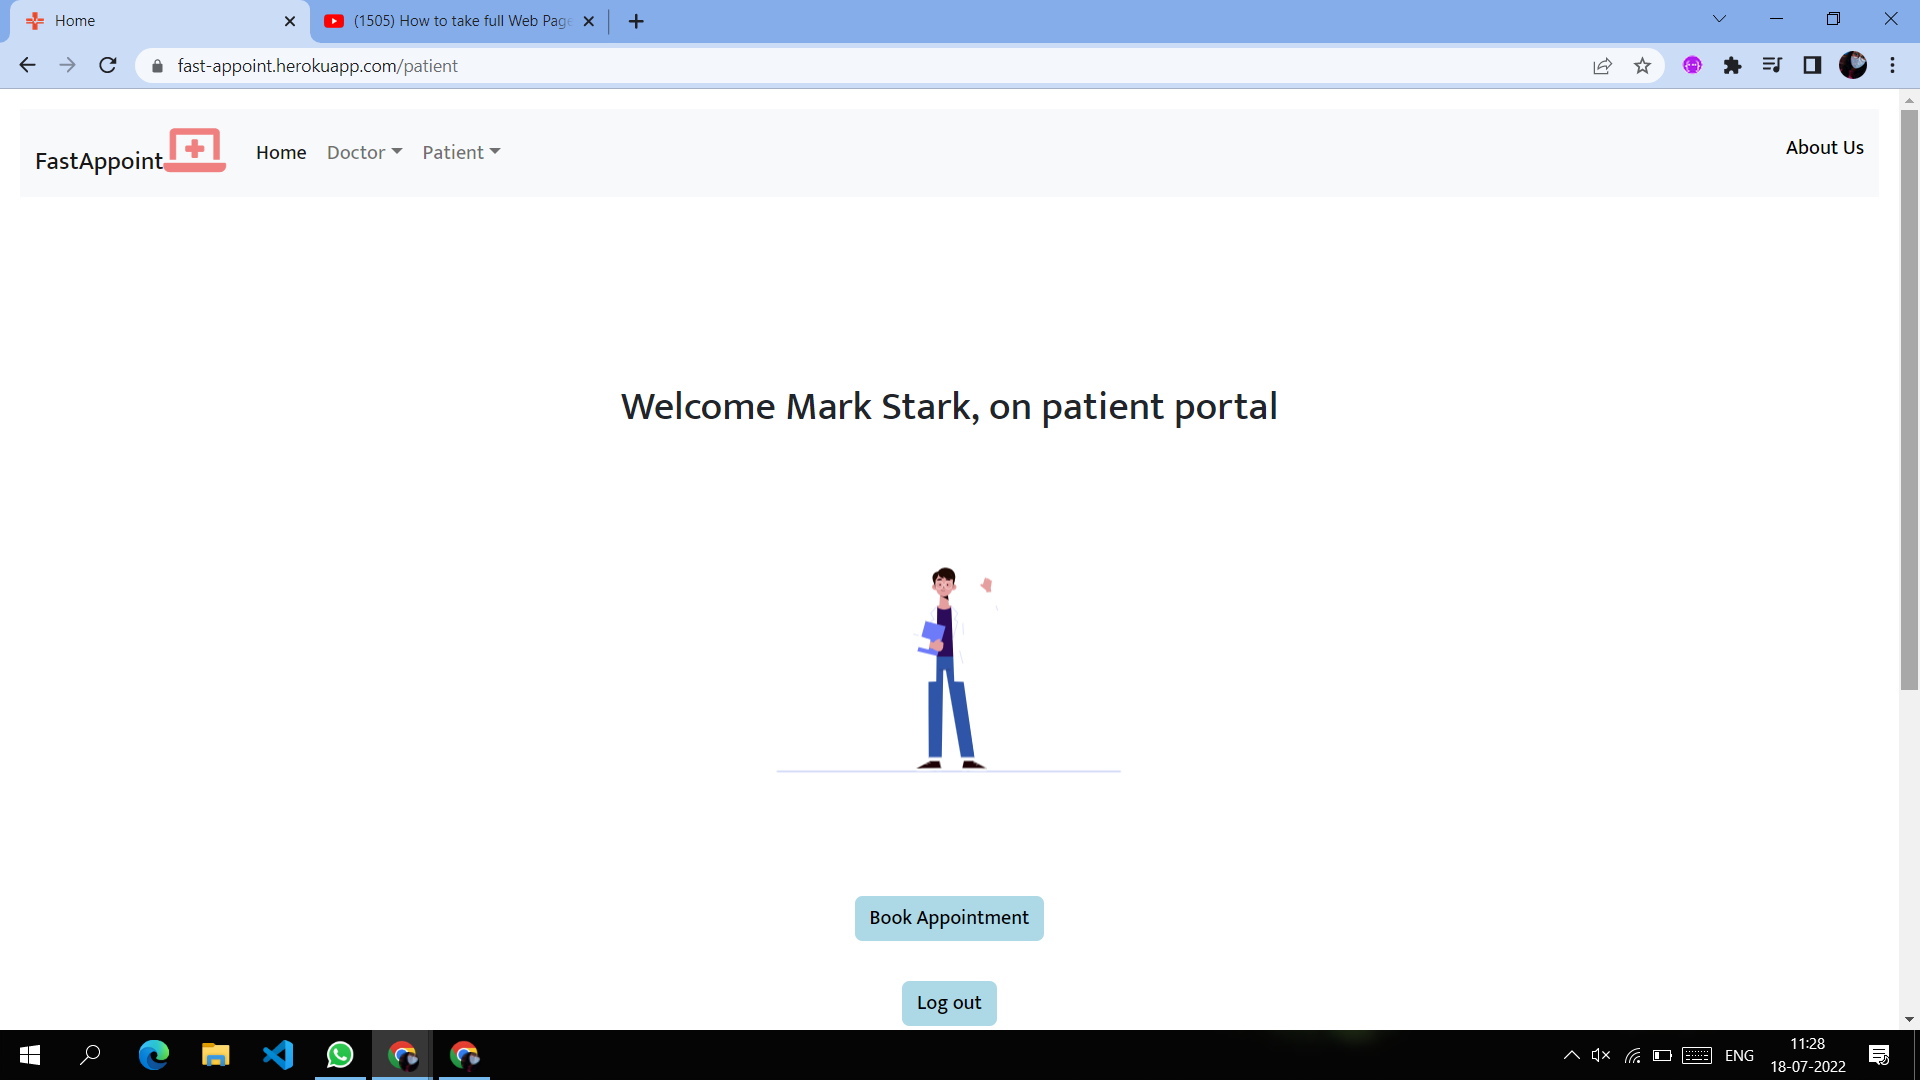
Task: Open the side panel icon in Chrome toolbar
Action: coord(1813,65)
